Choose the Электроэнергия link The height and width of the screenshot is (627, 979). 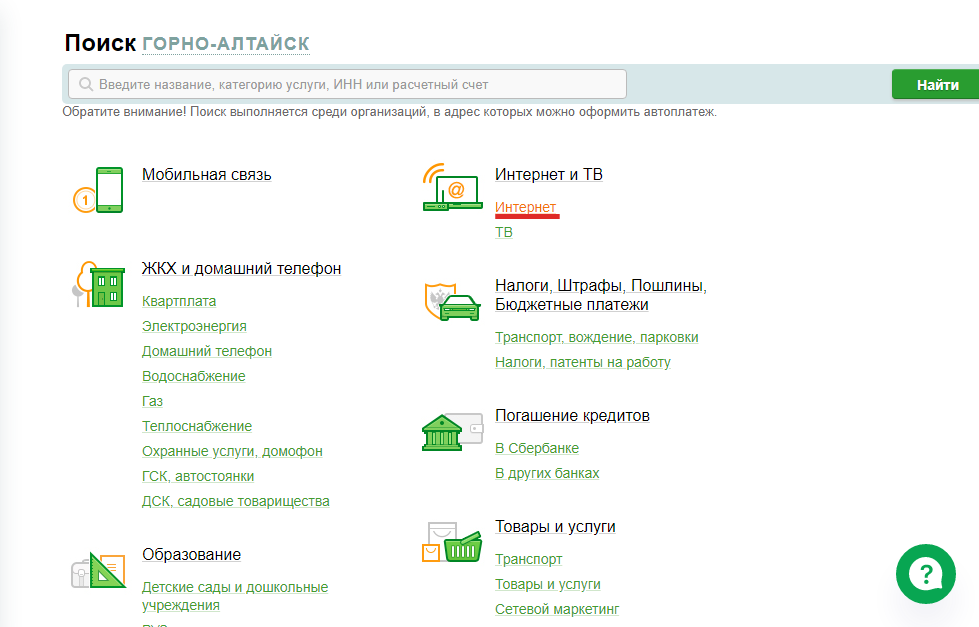(x=194, y=326)
